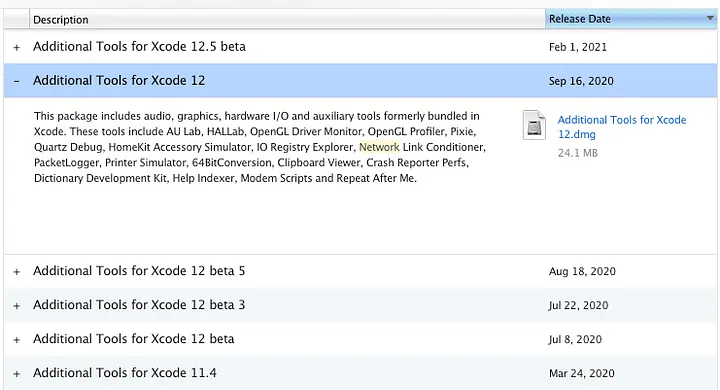Select the Additional Tools for Xcode 12 beta 5 title

coord(139,271)
